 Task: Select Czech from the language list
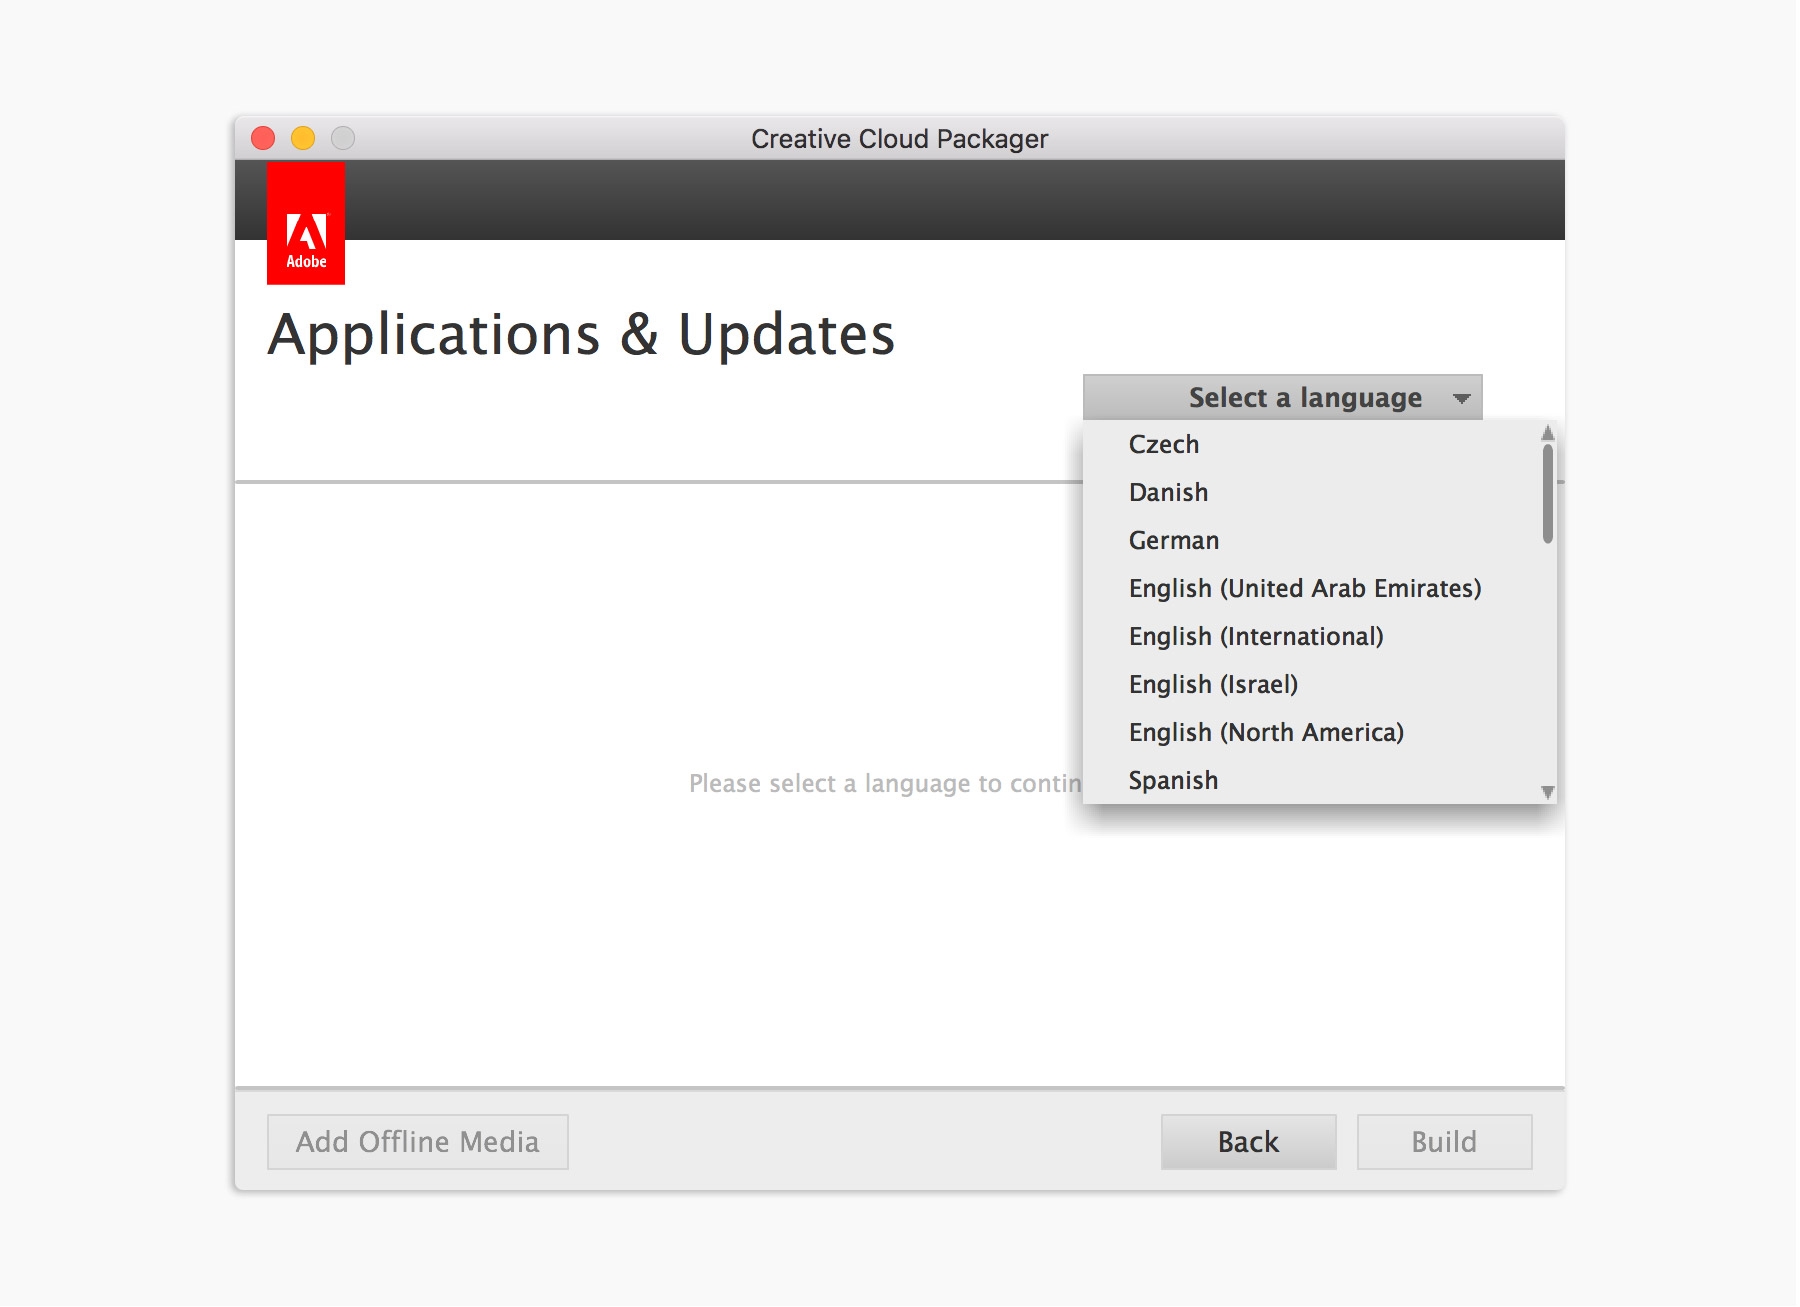[x=1164, y=444]
